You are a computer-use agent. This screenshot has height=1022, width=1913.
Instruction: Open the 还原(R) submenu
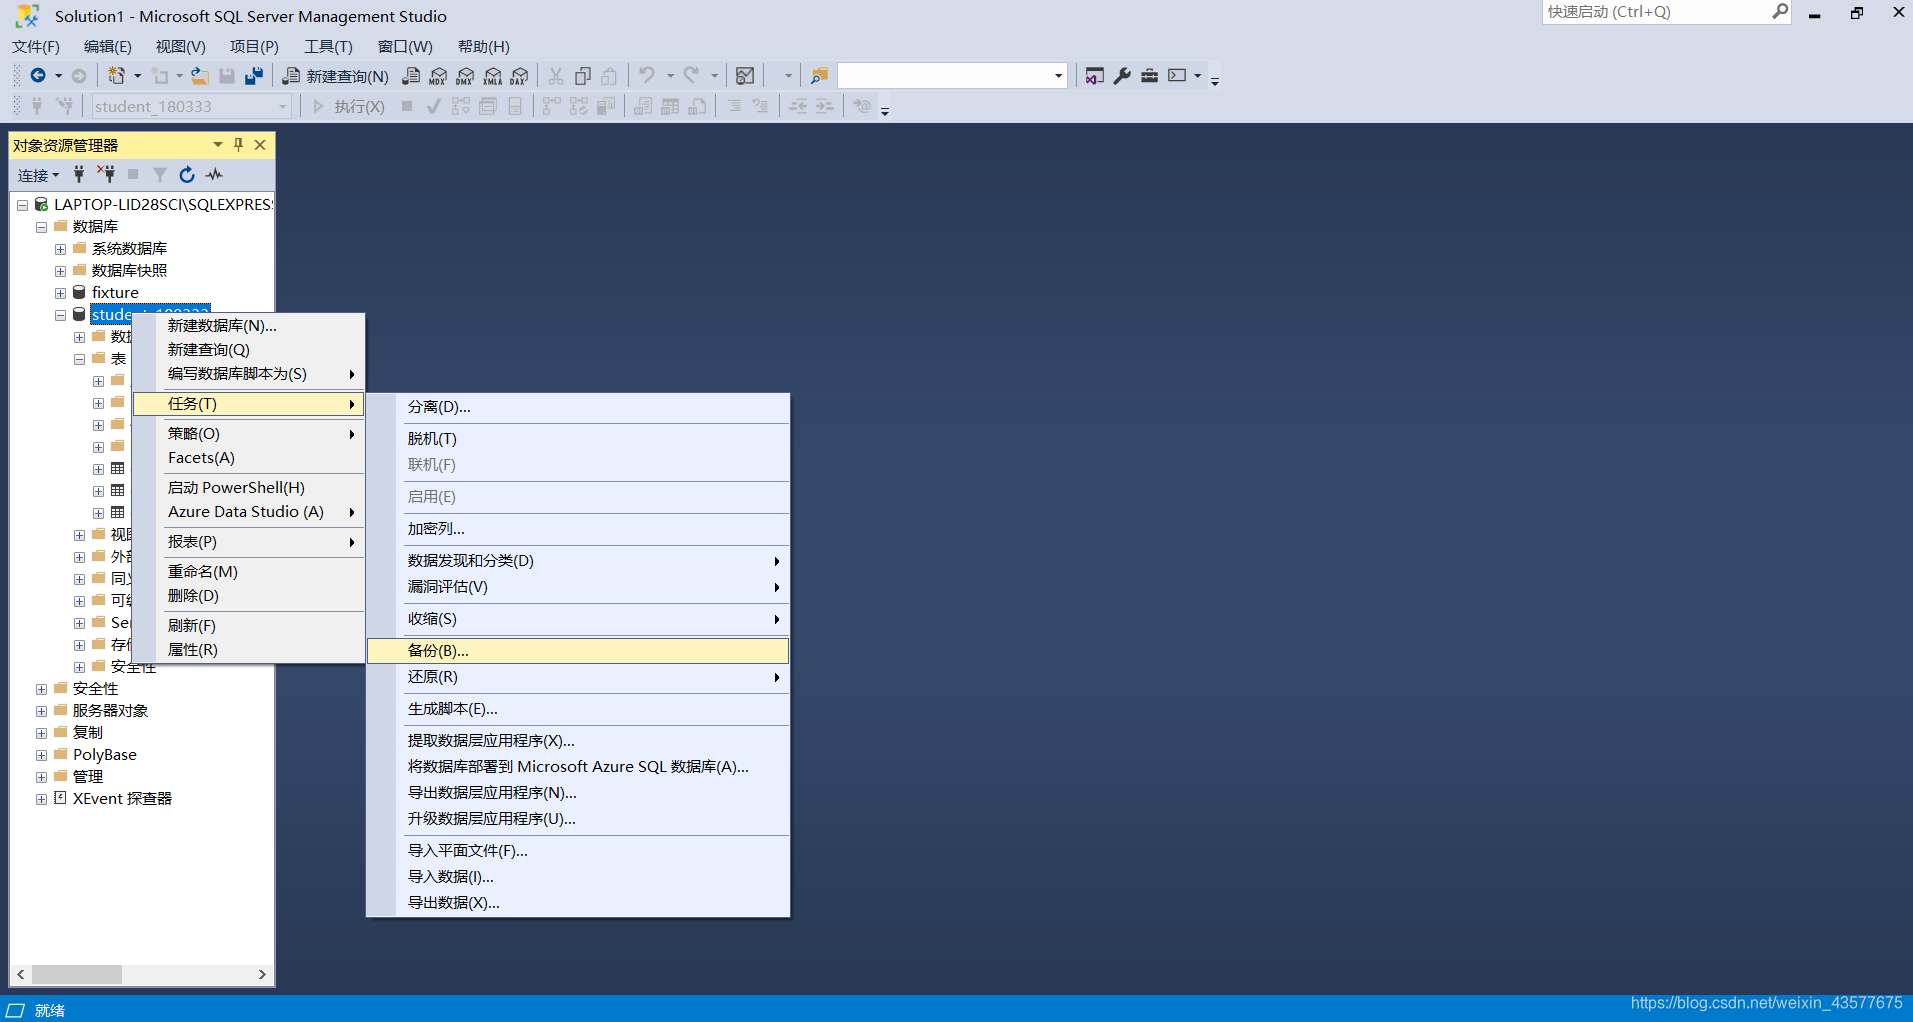point(578,677)
